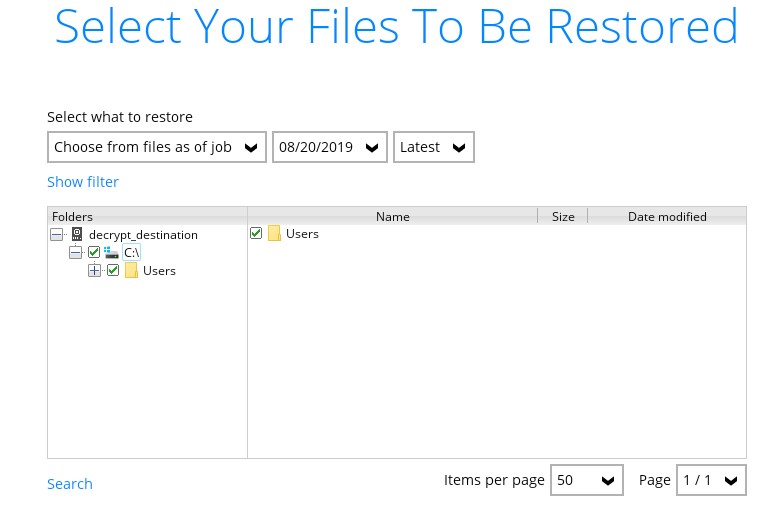The image size is (768, 505).
Task: Uncheck the Users checkbox in Name list
Action: coord(256,233)
